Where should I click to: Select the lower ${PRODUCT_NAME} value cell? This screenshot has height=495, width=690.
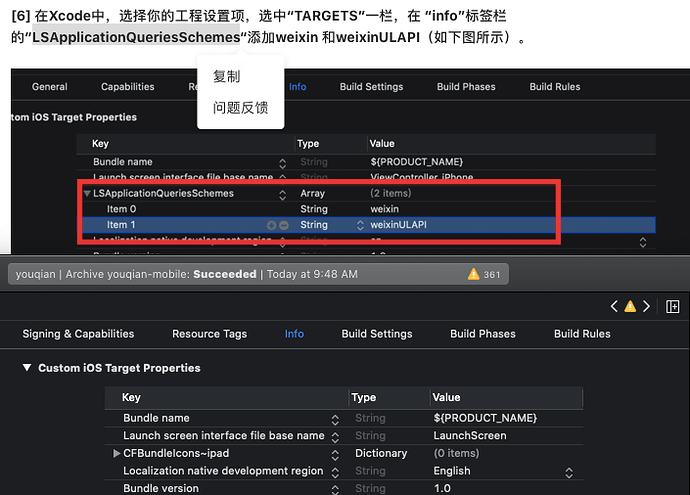point(485,418)
